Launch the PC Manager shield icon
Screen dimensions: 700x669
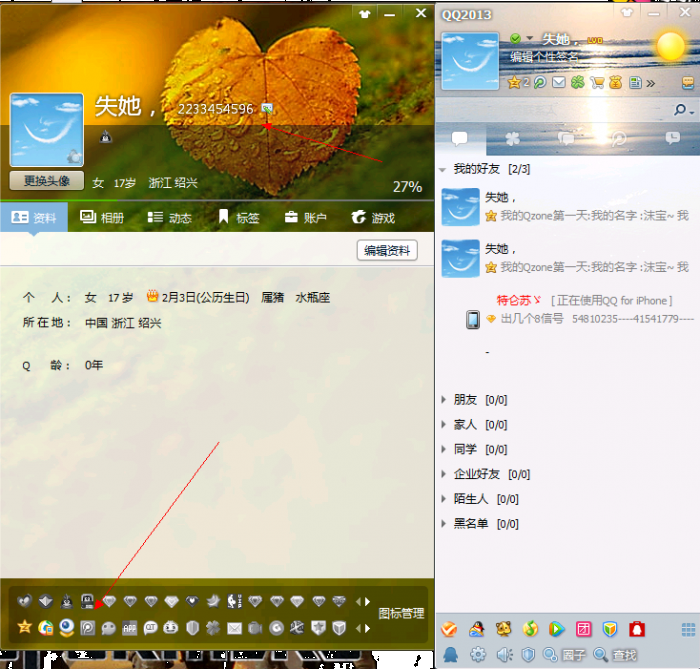coord(610,629)
